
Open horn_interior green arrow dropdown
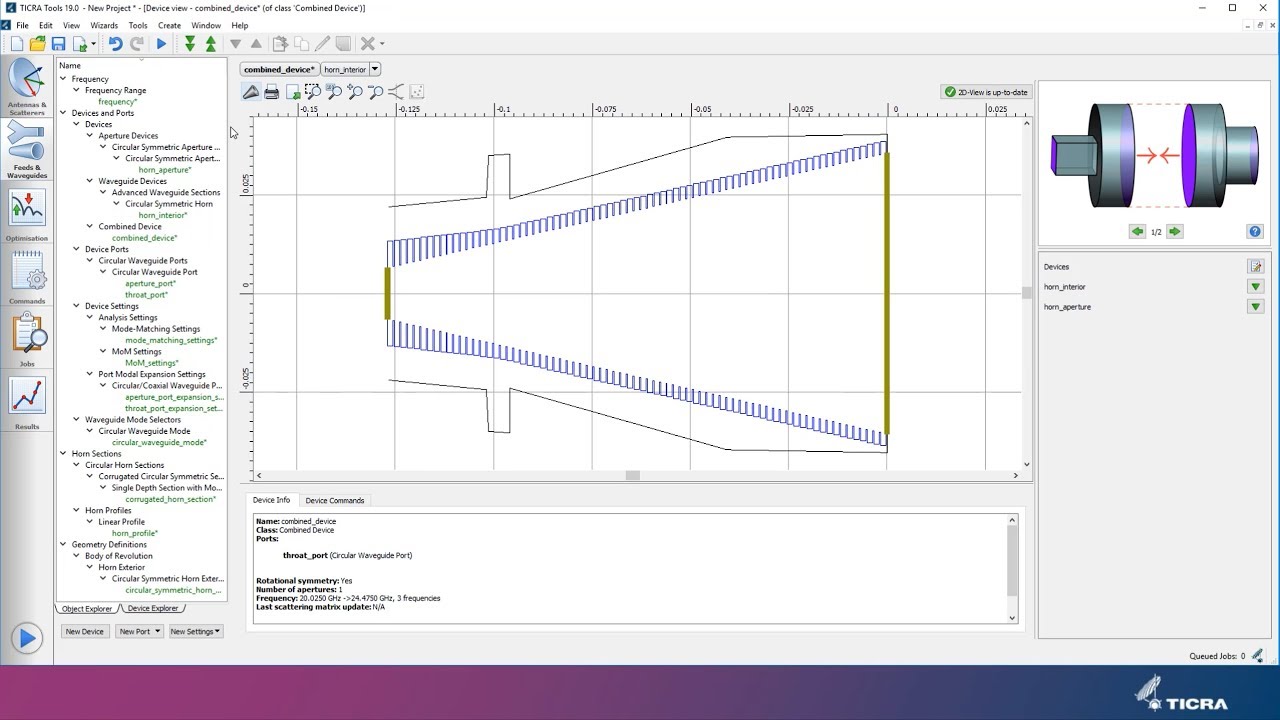pos(1255,287)
